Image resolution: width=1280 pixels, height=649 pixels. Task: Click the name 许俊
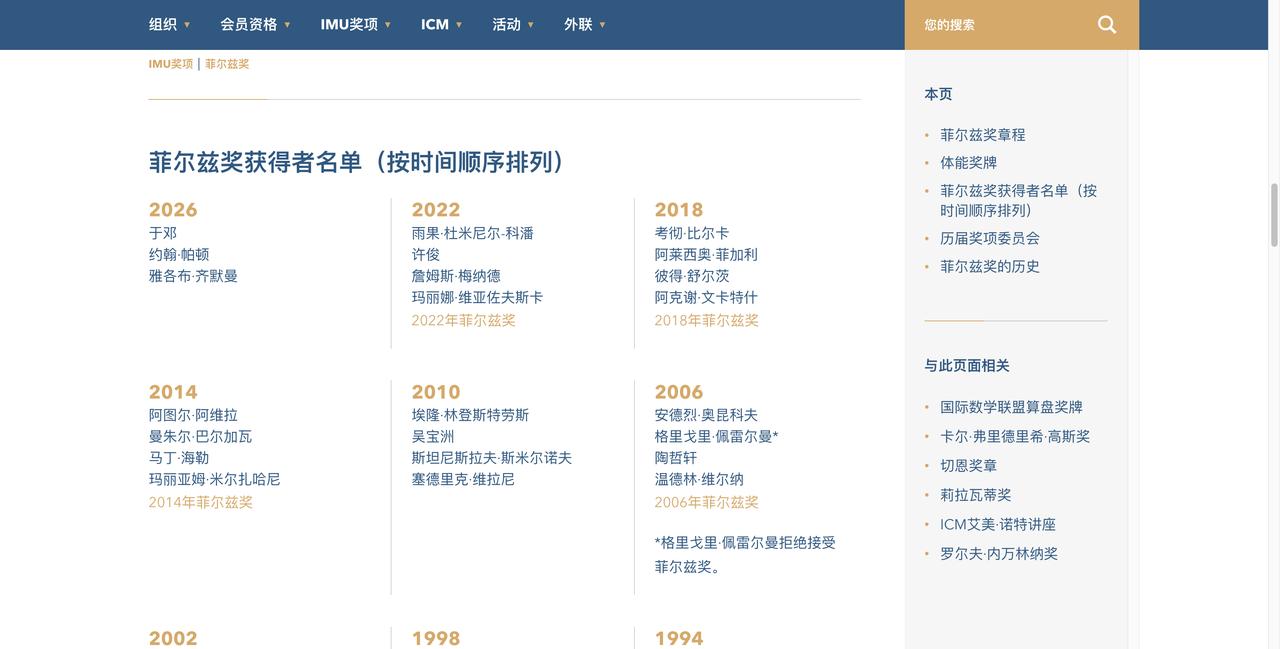pyautogui.click(x=426, y=255)
